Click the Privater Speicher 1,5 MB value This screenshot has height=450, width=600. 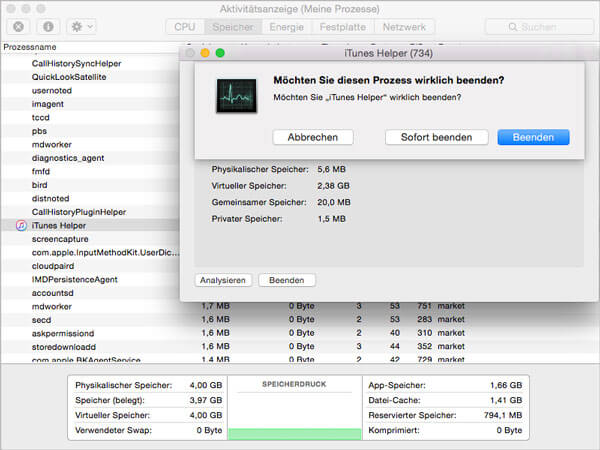click(x=331, y=219)
